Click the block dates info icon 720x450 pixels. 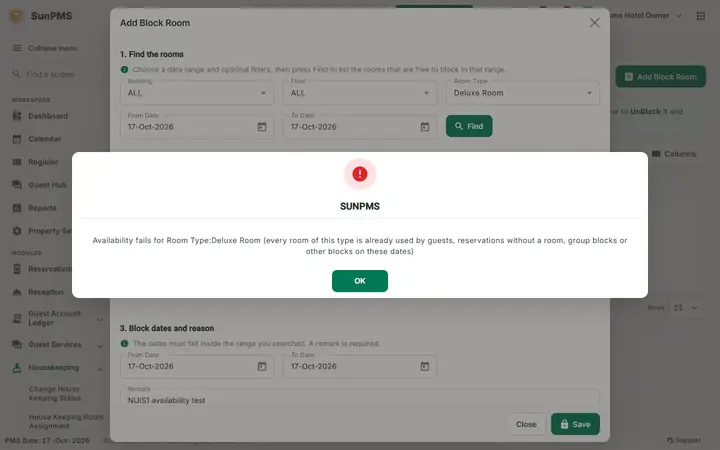[x=124, y=343]
